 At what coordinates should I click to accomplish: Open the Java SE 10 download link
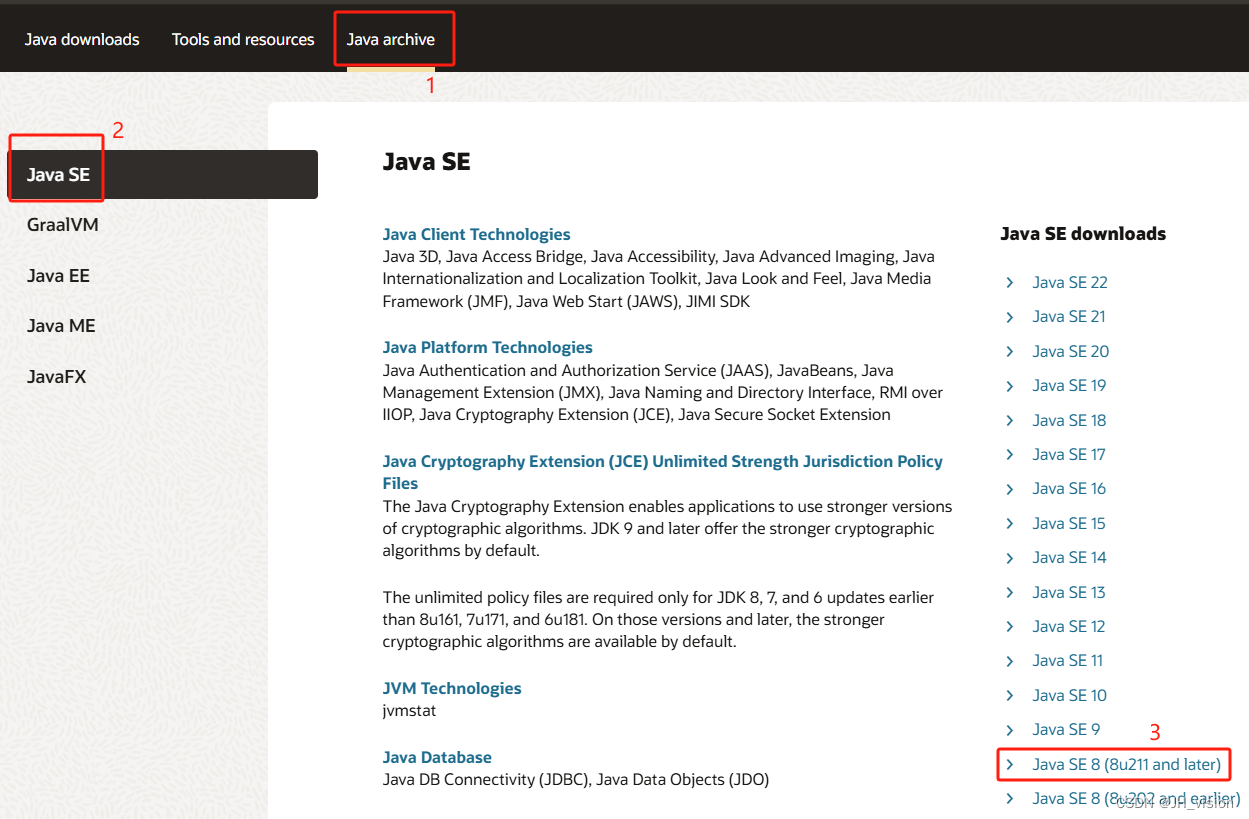pyautogui.click(x=1070, y=696)
